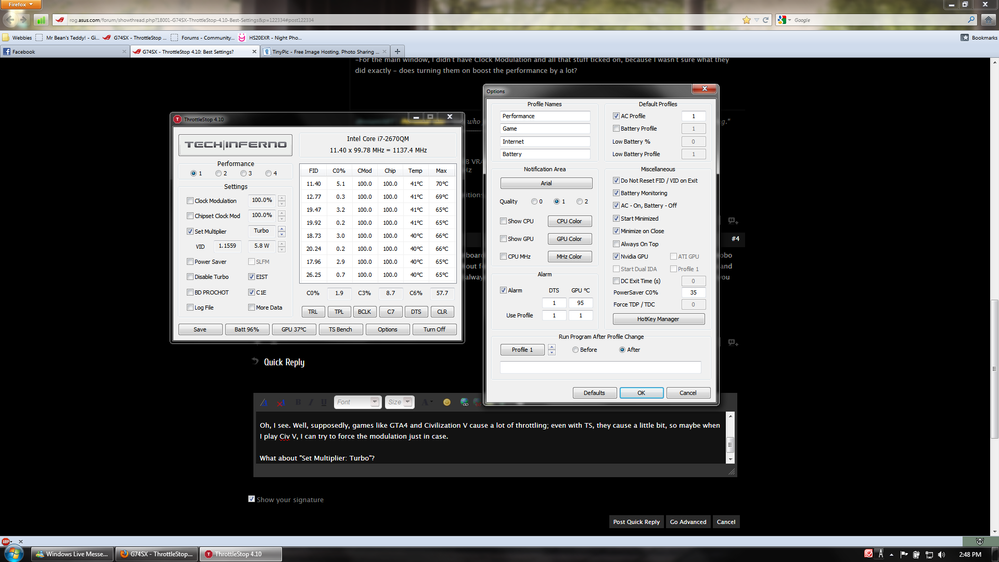
Task: Click the insert link globe icon
Action: point(464,402)
